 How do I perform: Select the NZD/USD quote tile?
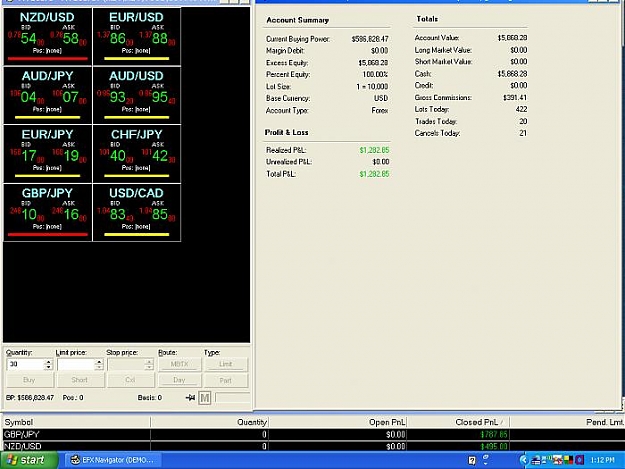[47, 36]
